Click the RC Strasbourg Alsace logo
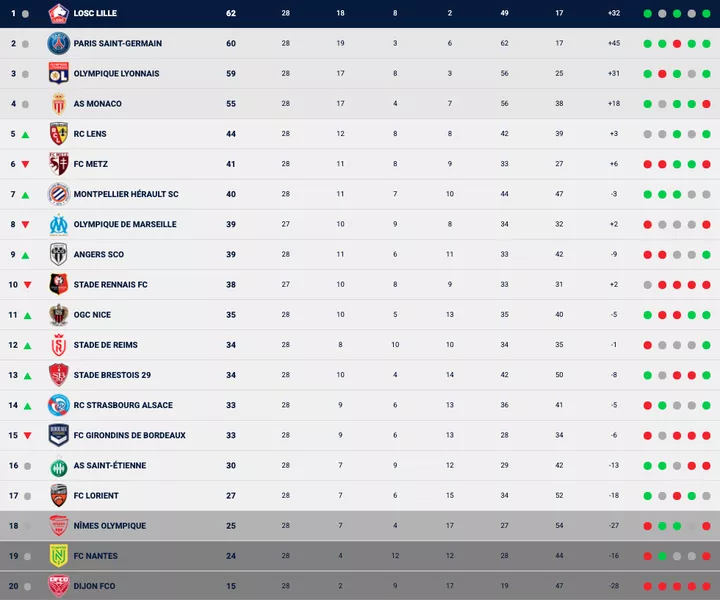The image size is (720, 600). 58,405
